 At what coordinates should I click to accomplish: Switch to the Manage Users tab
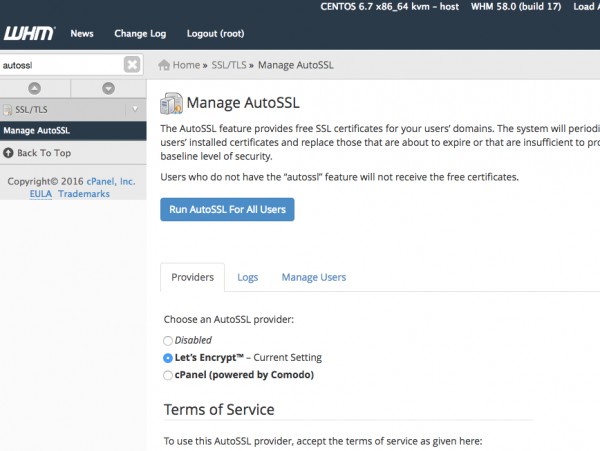314,277
